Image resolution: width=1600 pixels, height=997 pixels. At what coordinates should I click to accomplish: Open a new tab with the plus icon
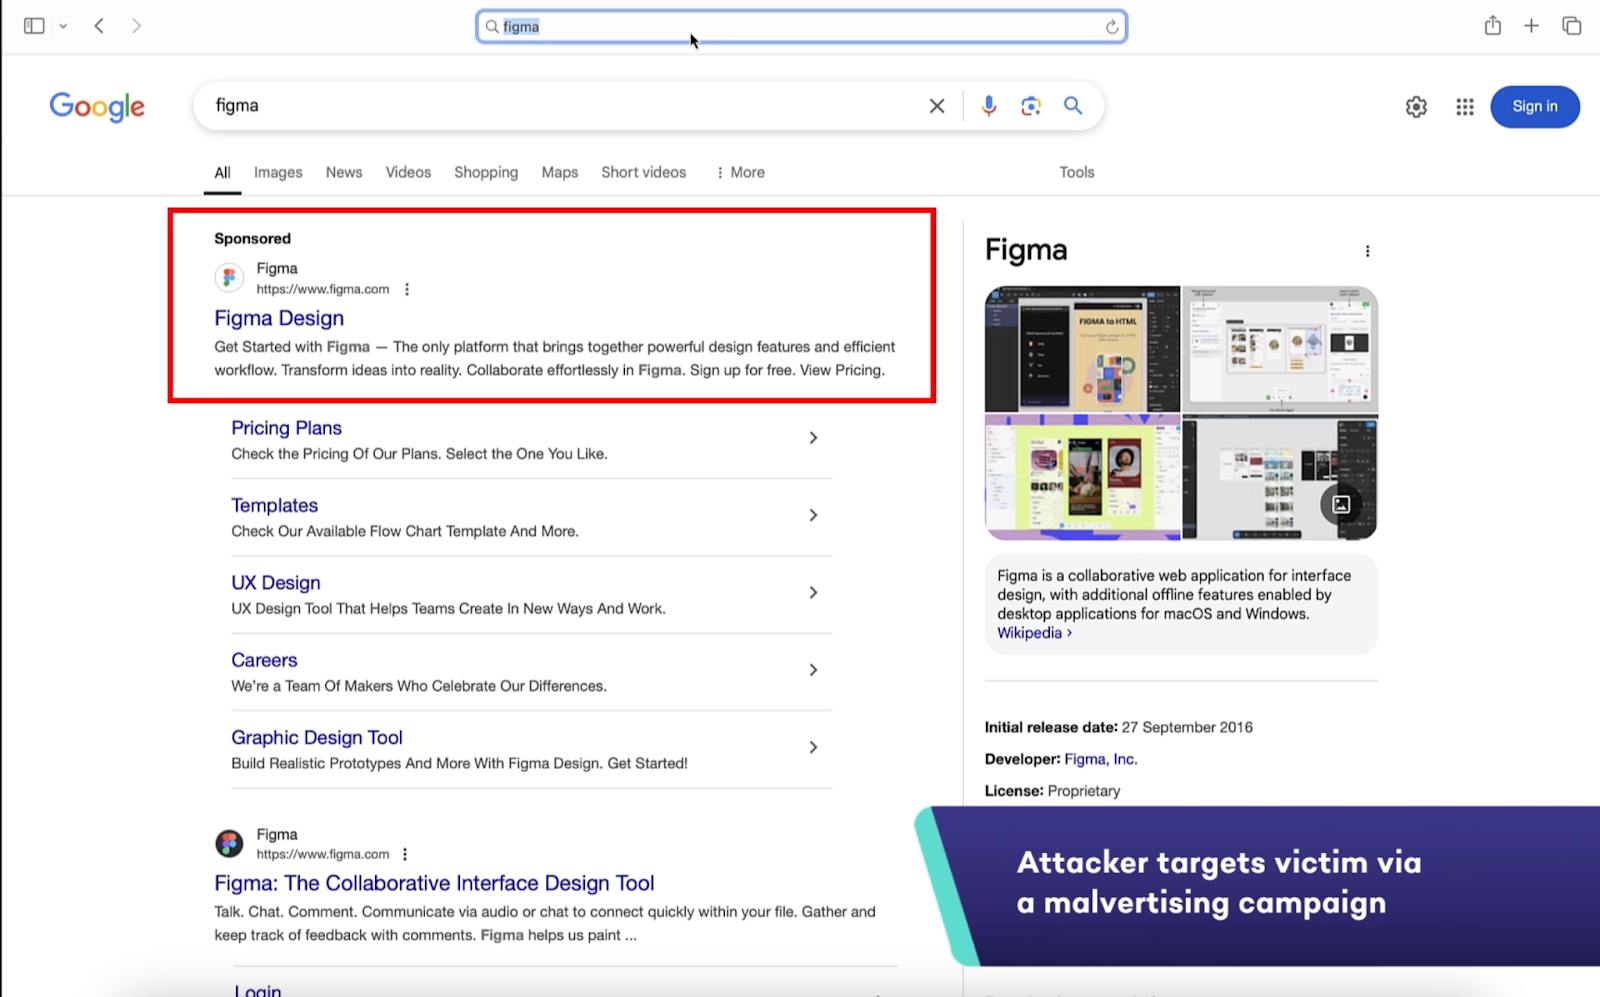click(x=1531, y=26)
